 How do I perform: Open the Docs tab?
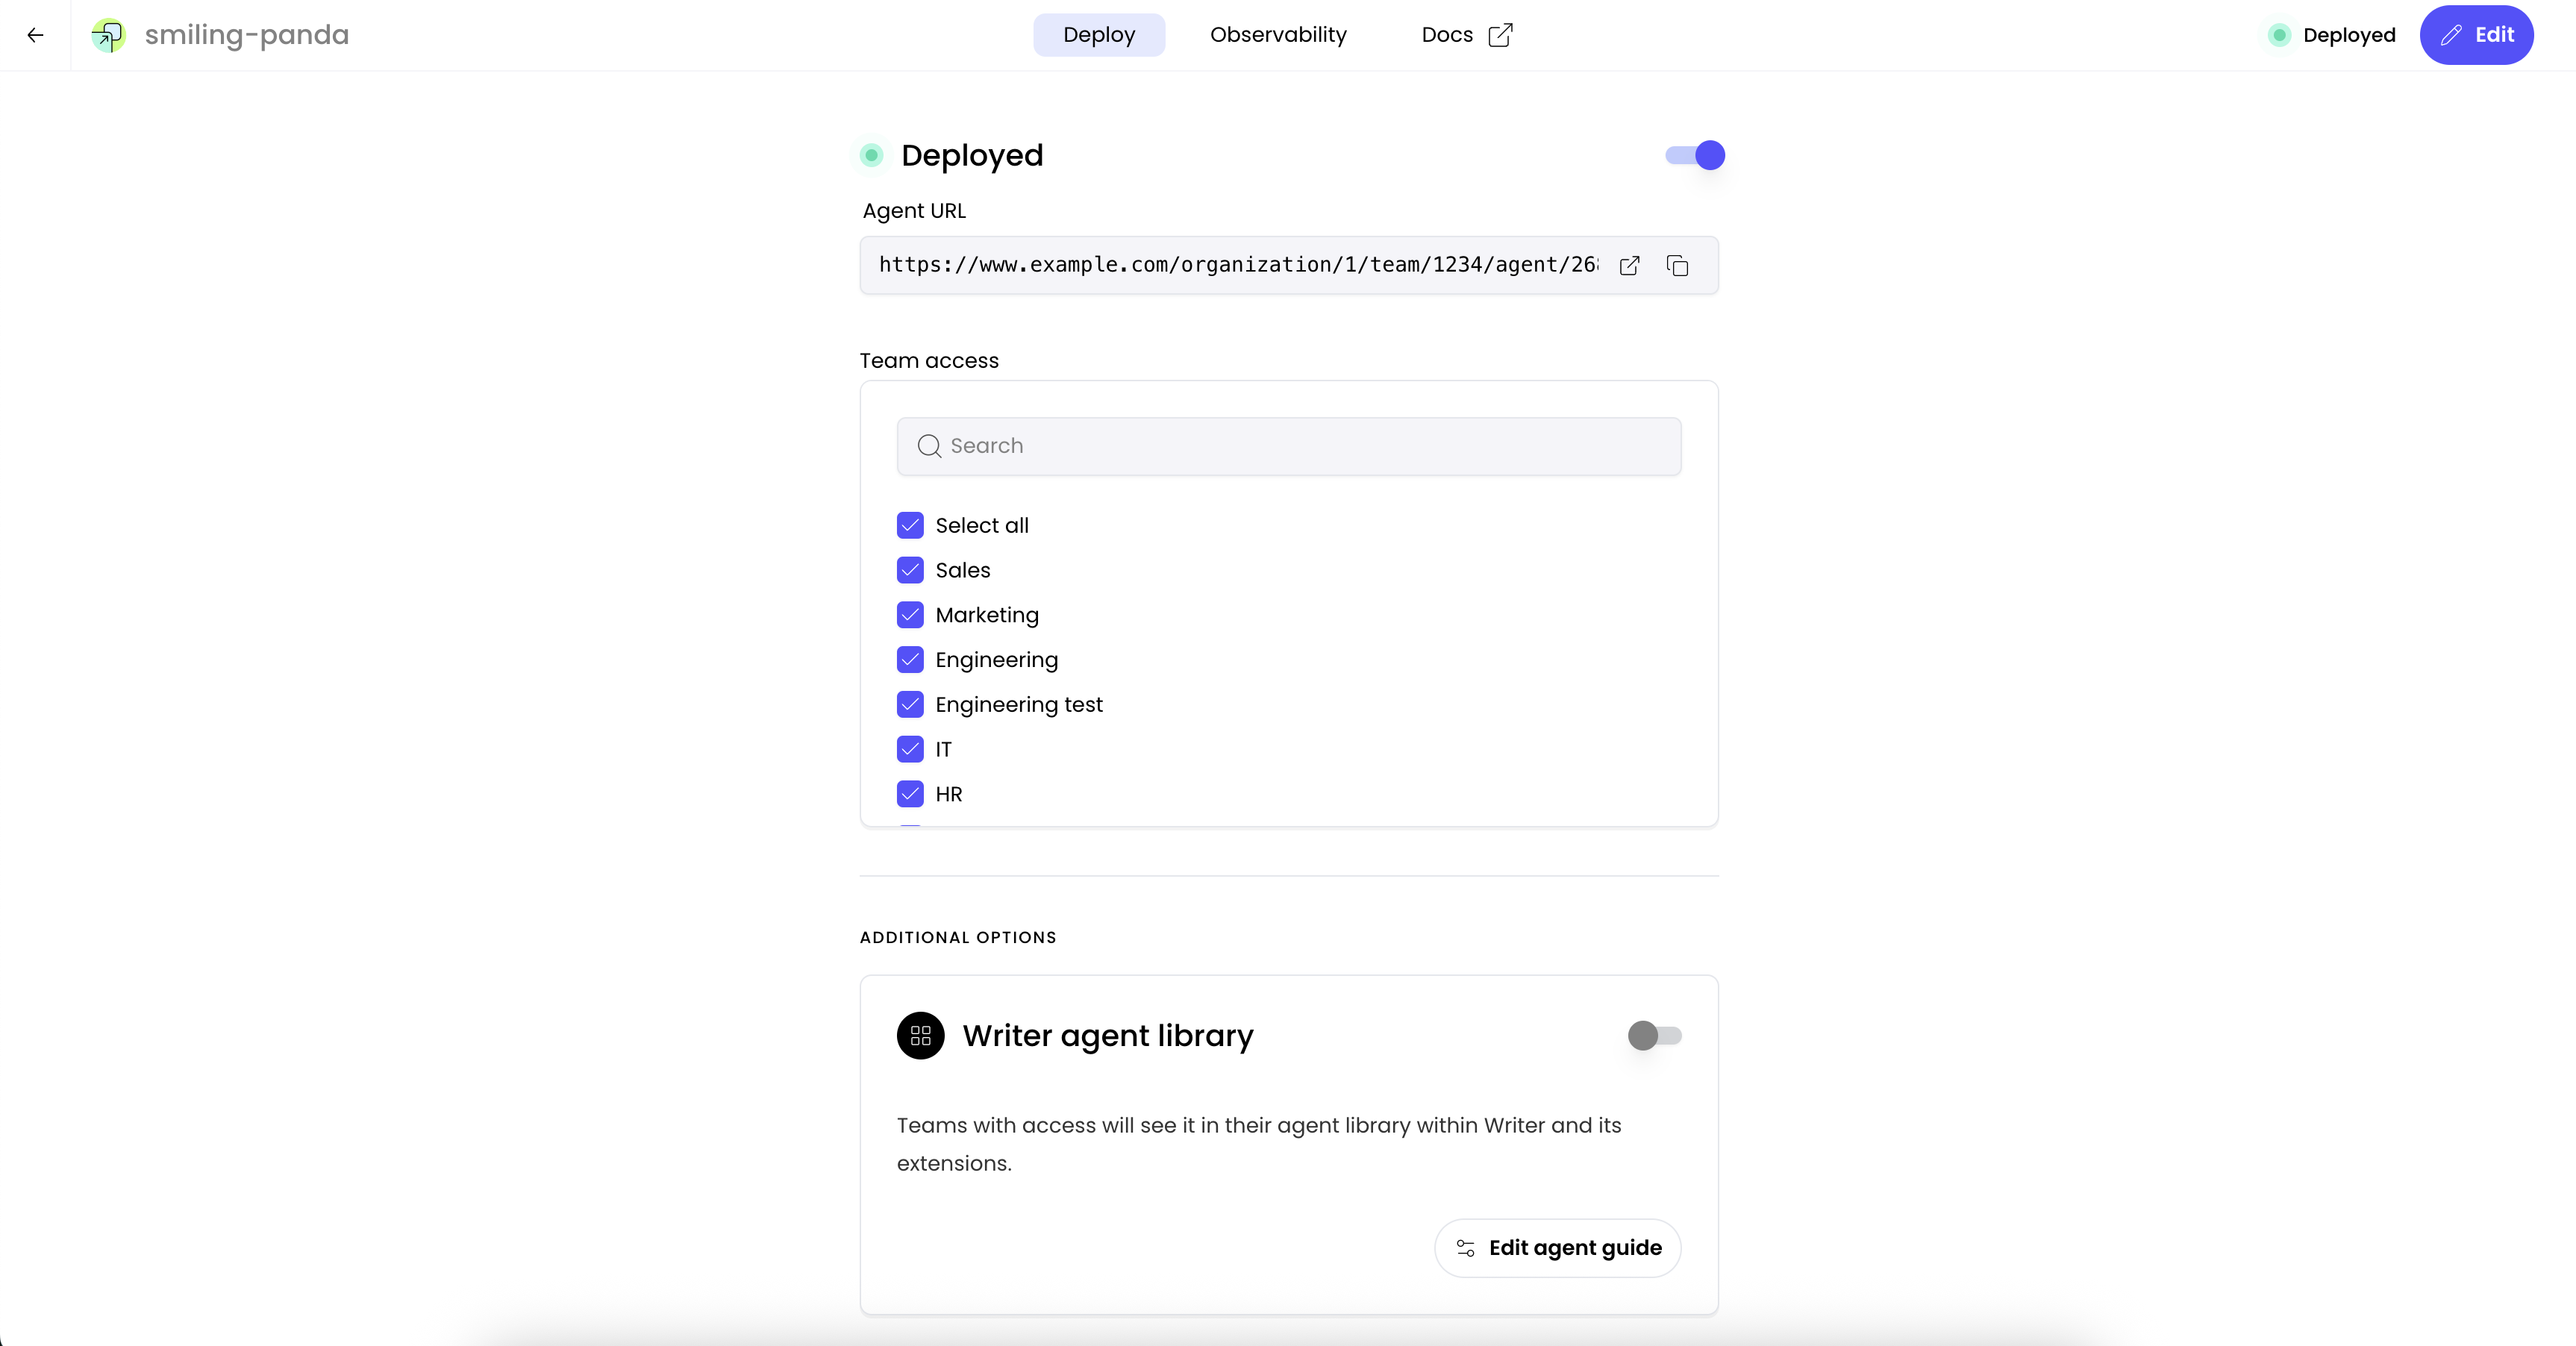tap(1466, 35)
